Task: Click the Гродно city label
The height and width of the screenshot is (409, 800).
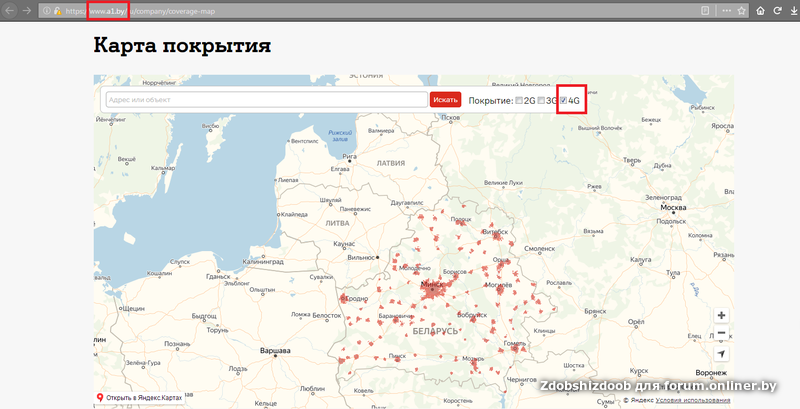Action: pyautogui.click(x=357, y=299)
